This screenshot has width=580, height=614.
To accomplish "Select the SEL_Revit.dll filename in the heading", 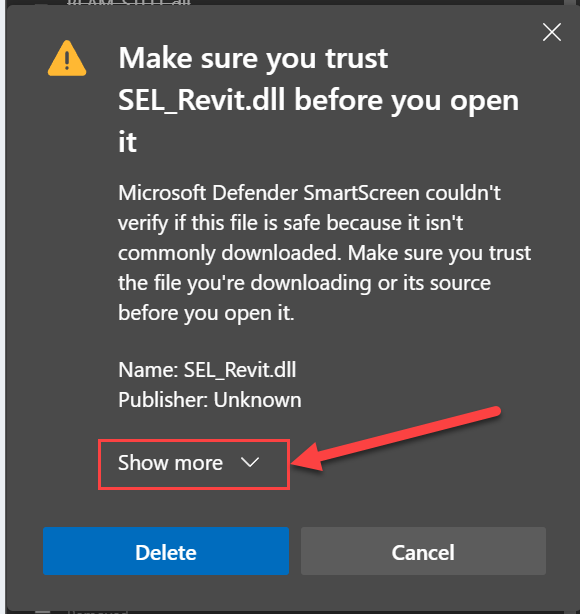I will (x=202, y=100).
